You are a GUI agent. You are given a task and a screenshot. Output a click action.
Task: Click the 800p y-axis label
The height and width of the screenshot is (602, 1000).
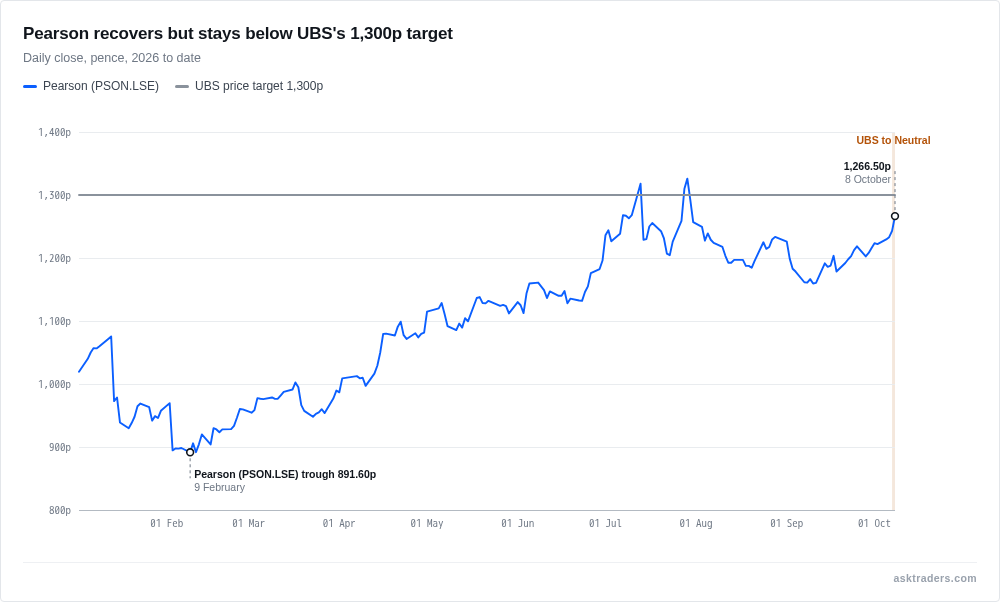60,510
